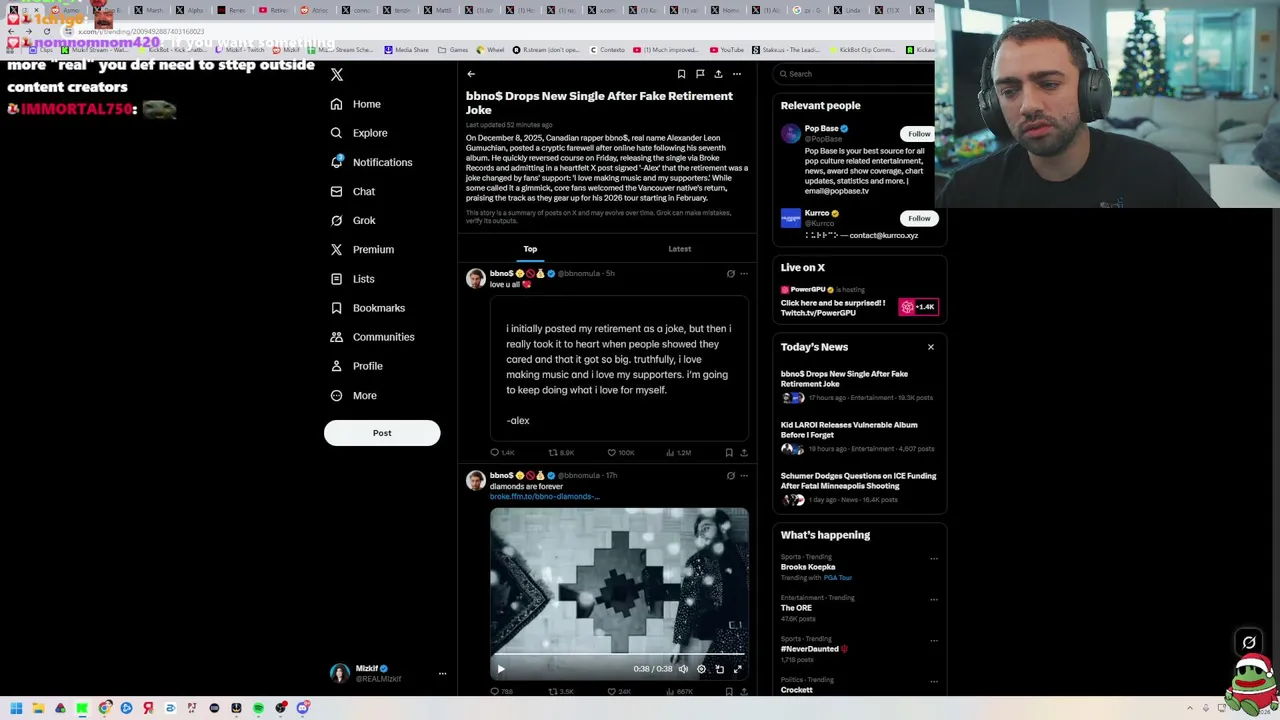Image resolution: width=1280 pixels, height=720 pixels.
Task: Go to Profile in sidebar
Action: click(x=356, y=366)
